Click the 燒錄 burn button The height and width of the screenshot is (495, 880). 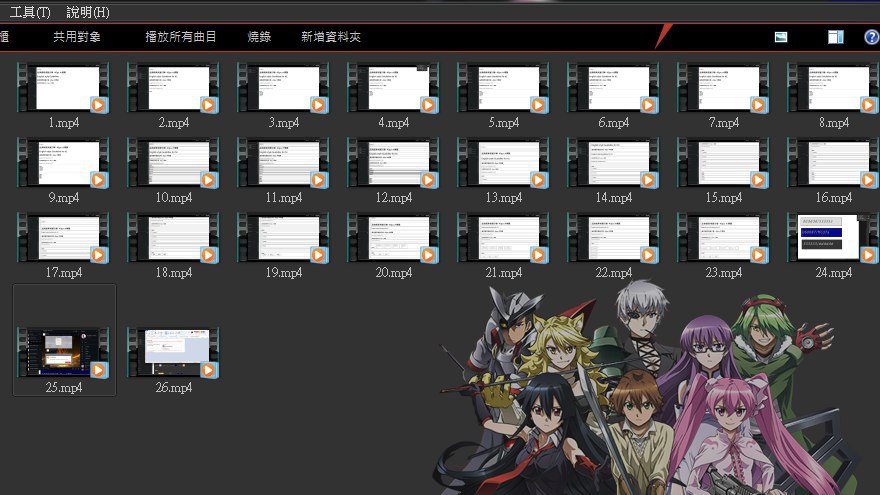259,37
